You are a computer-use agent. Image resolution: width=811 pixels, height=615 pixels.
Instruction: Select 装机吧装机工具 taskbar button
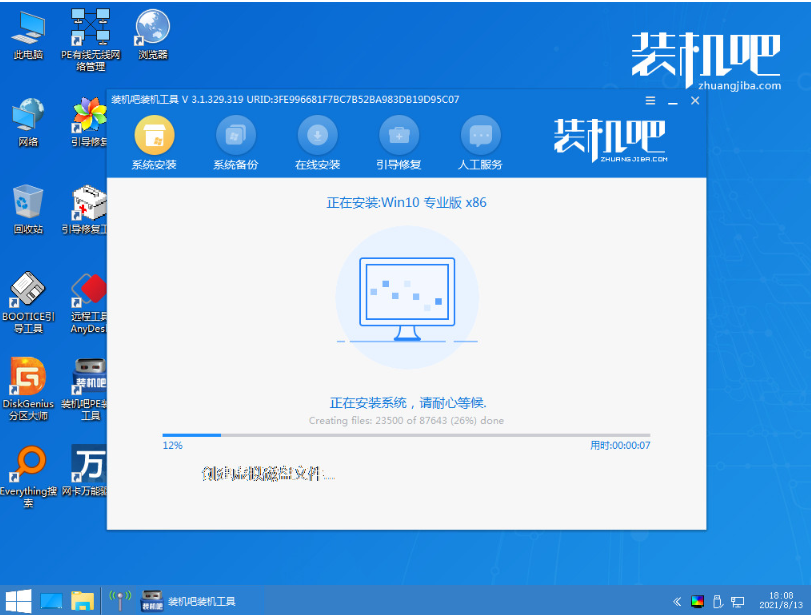[189, 601]
